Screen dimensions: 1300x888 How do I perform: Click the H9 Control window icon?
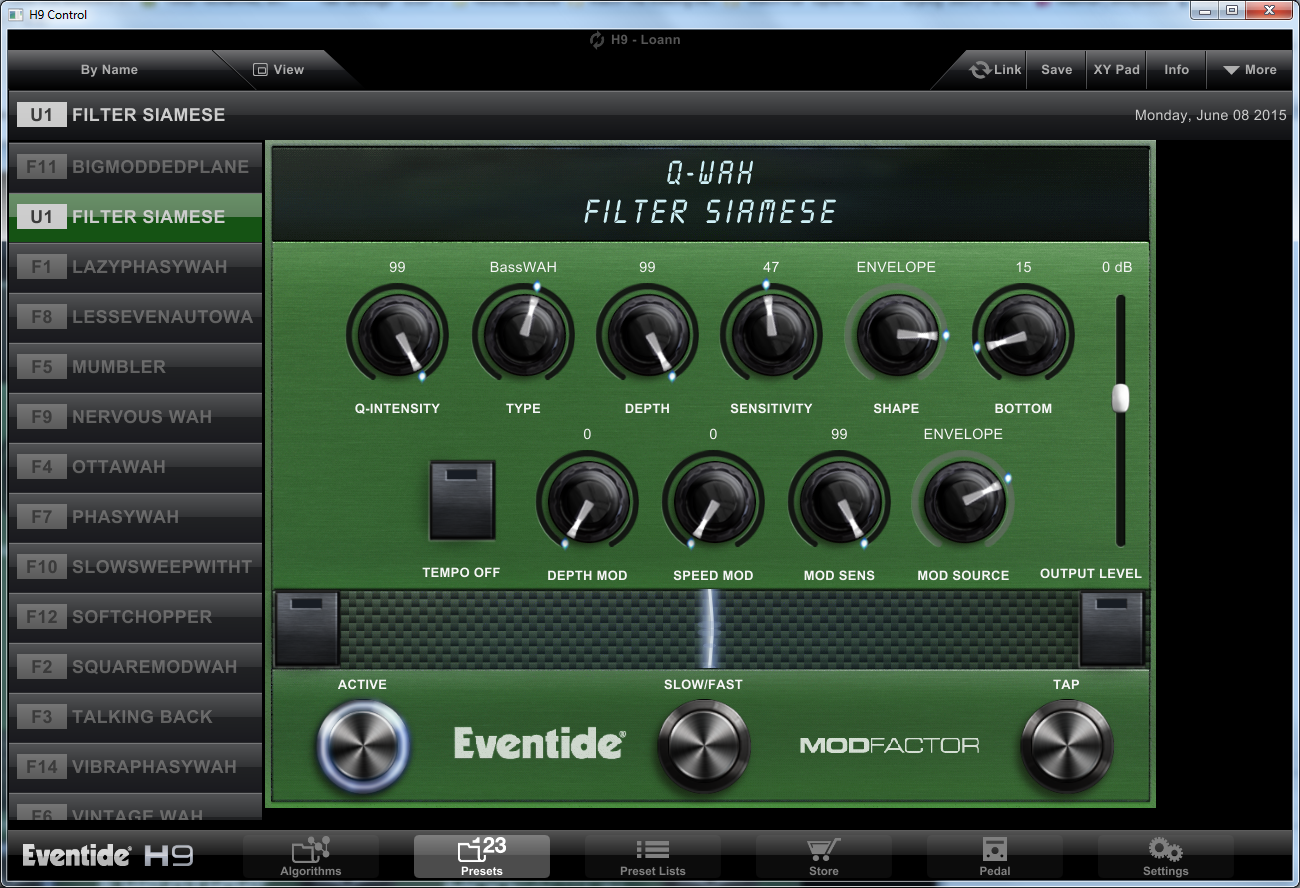[15, 14]
